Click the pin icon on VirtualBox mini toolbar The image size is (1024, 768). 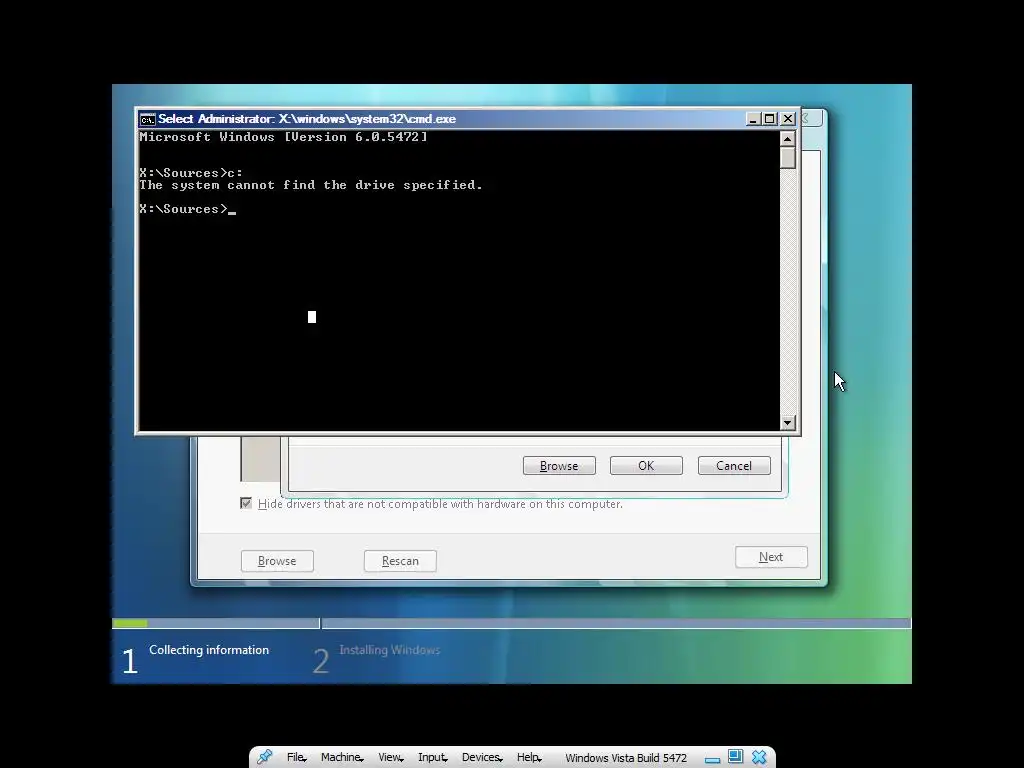(x=264, y=757)
